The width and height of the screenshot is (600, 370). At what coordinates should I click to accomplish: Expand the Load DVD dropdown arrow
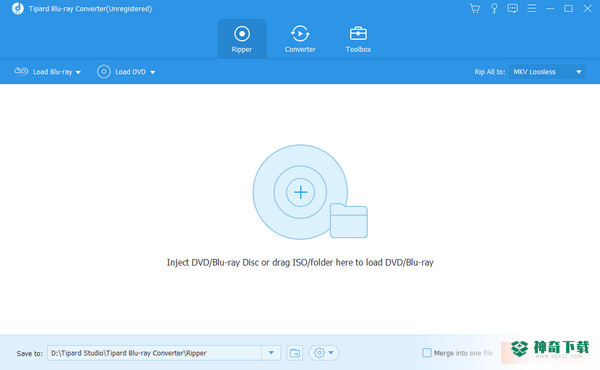152,72
